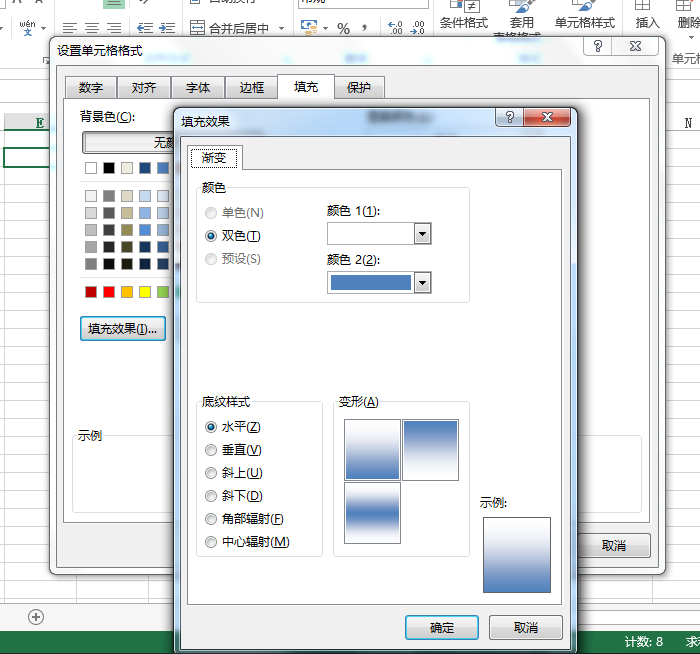The image size is (700, 654).
Task: Pick the yellow standard color swatch
Action: click(x=145, y=292)
